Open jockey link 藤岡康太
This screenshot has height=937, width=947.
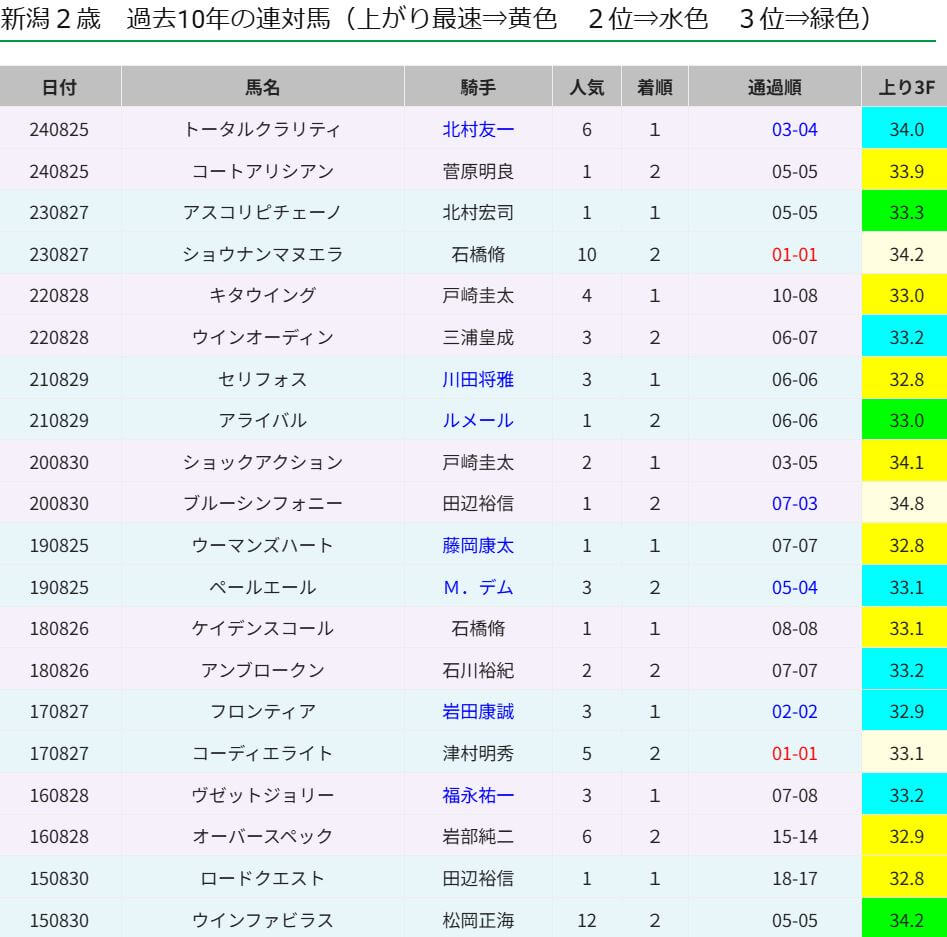478,546
